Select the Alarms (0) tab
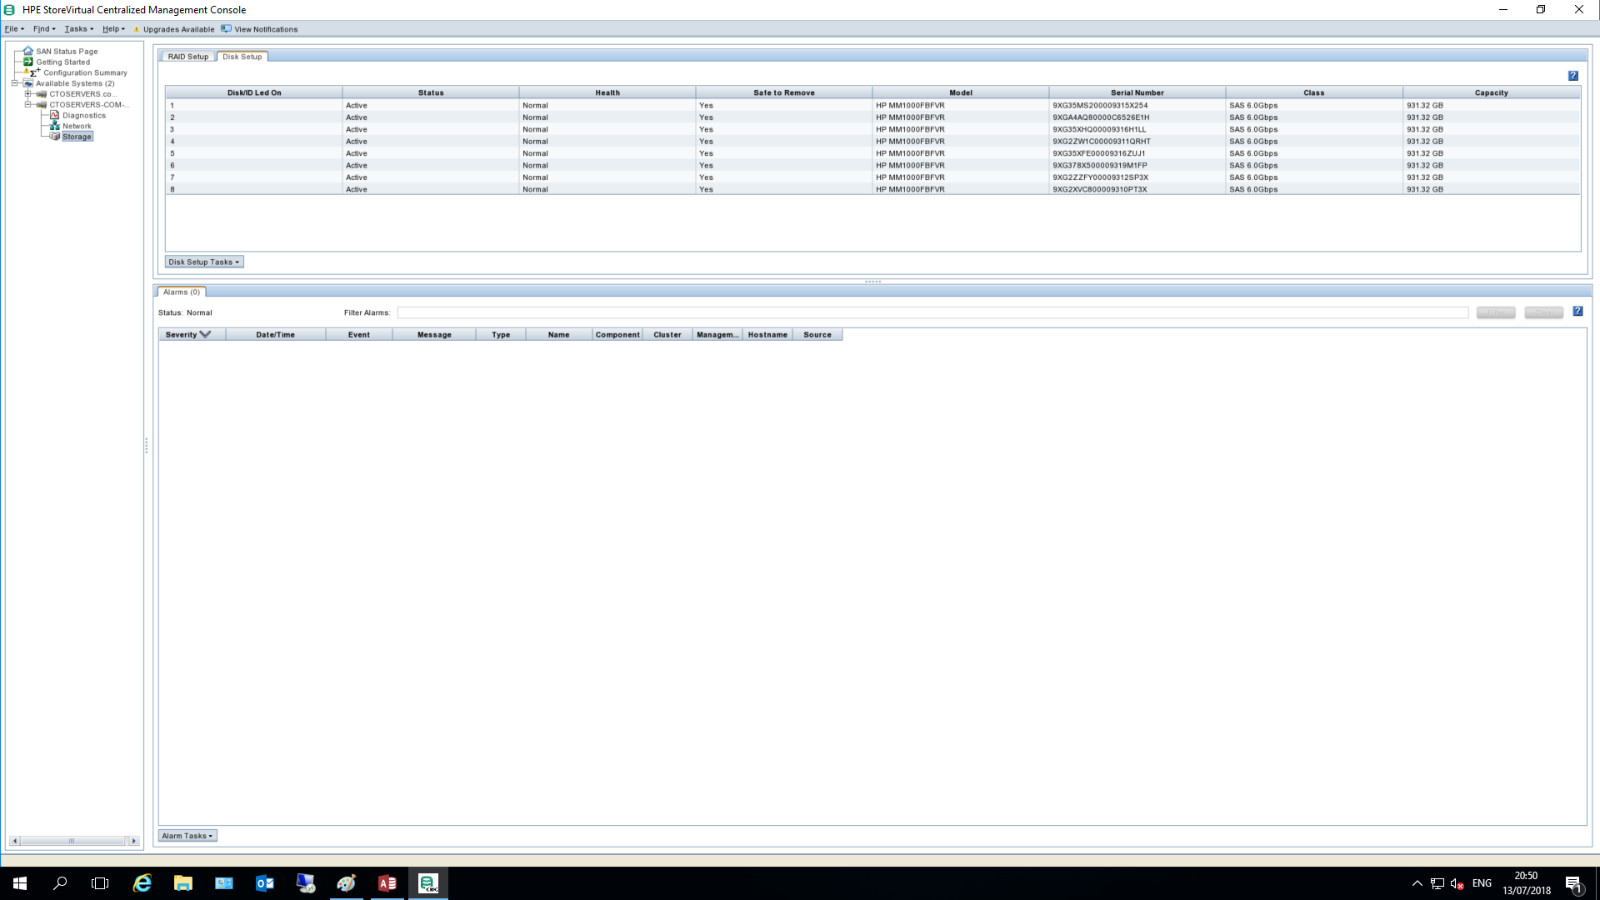Image resolution: width=1600 pixels, height=900 pixels. (x=181, y=292)
